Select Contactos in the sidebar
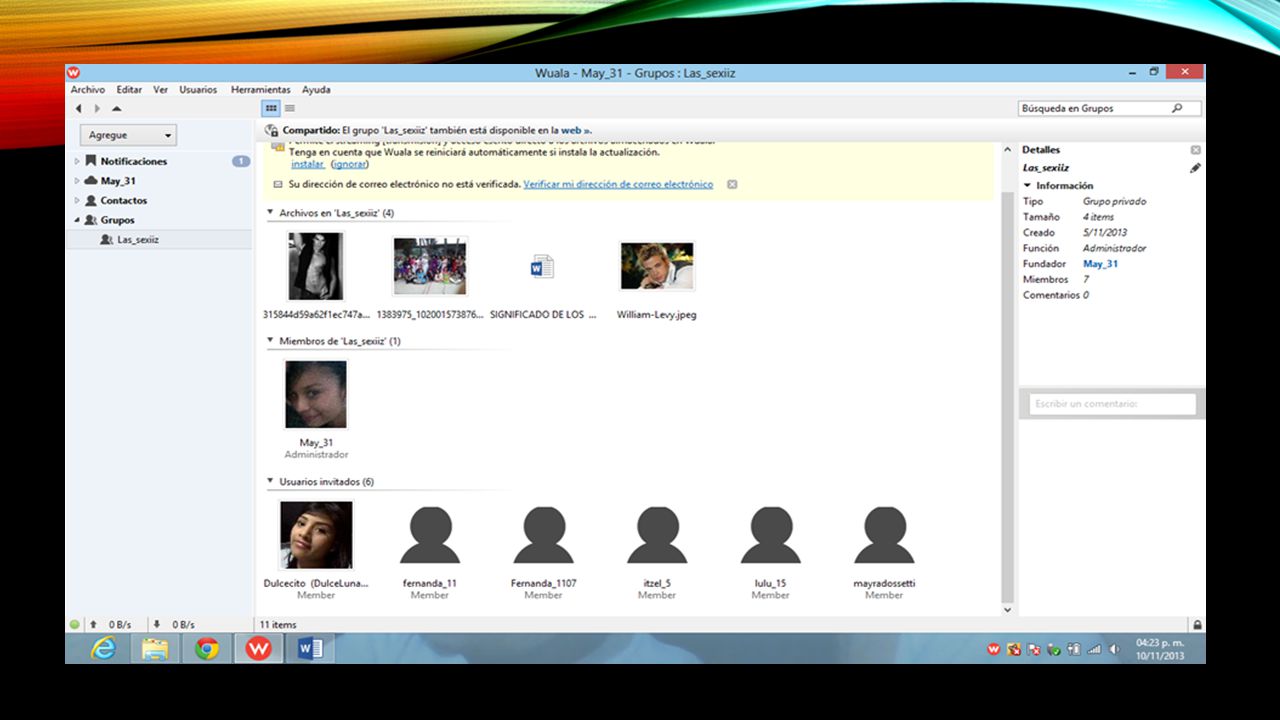Screen dimensions: 1280x720 [x=124, y=200]
